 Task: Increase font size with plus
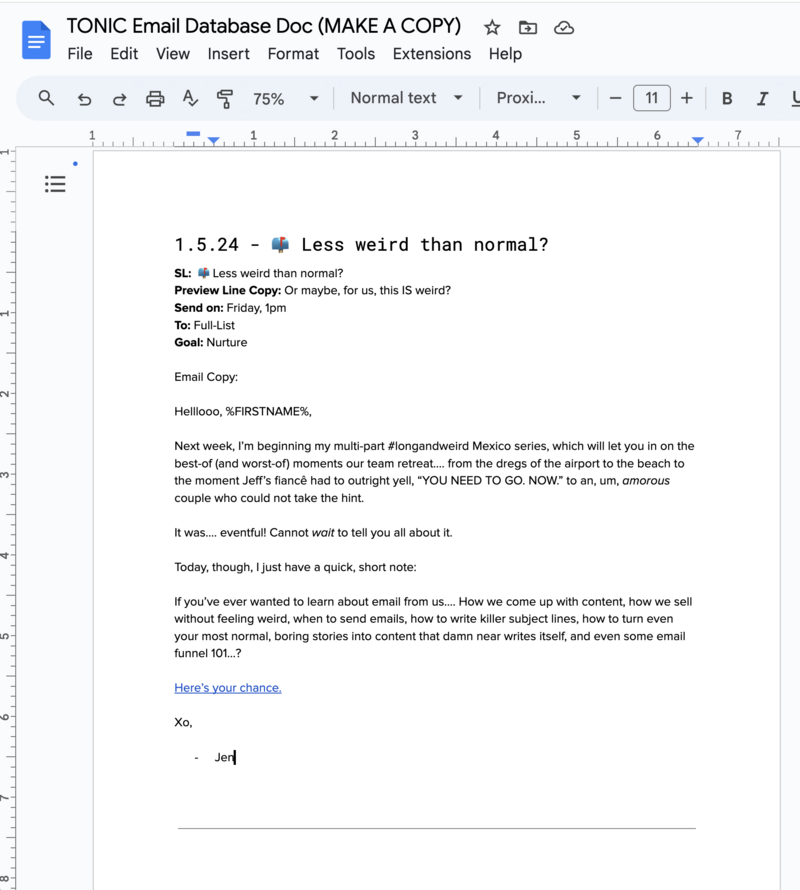coord(686,98)
